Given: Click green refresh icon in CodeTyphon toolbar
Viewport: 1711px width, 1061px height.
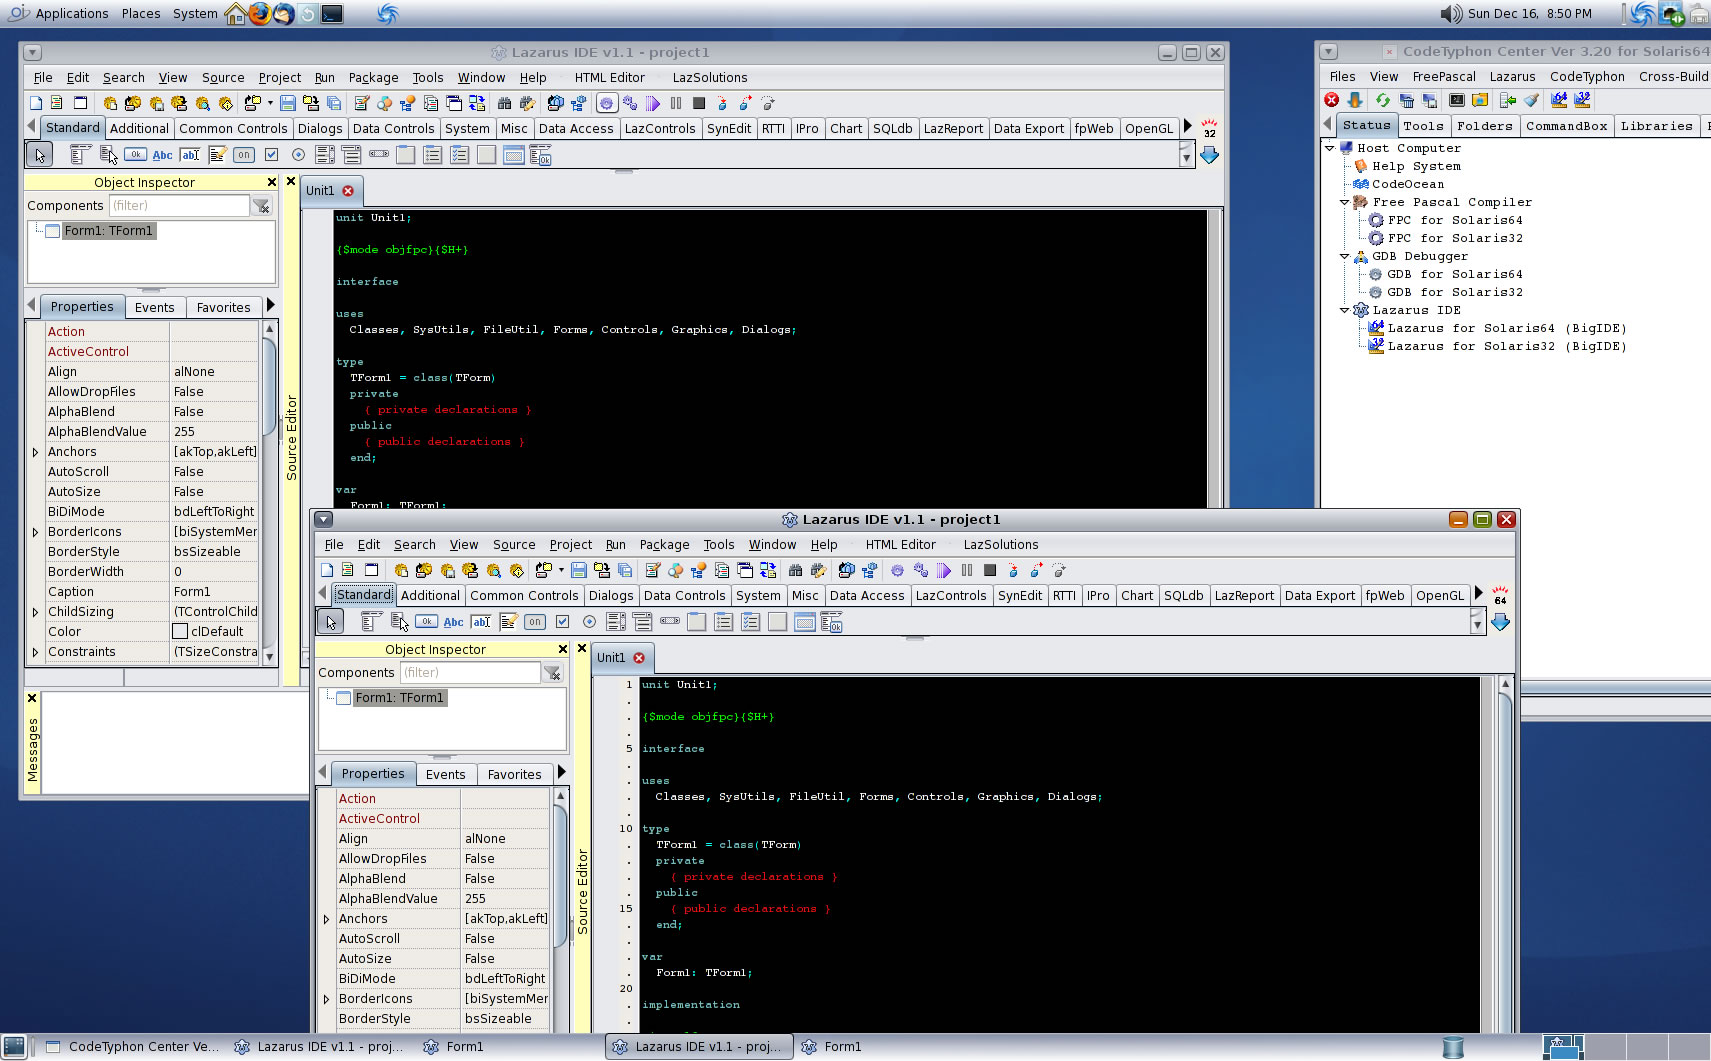Looking at the screenshot, I should (1383, 100).
